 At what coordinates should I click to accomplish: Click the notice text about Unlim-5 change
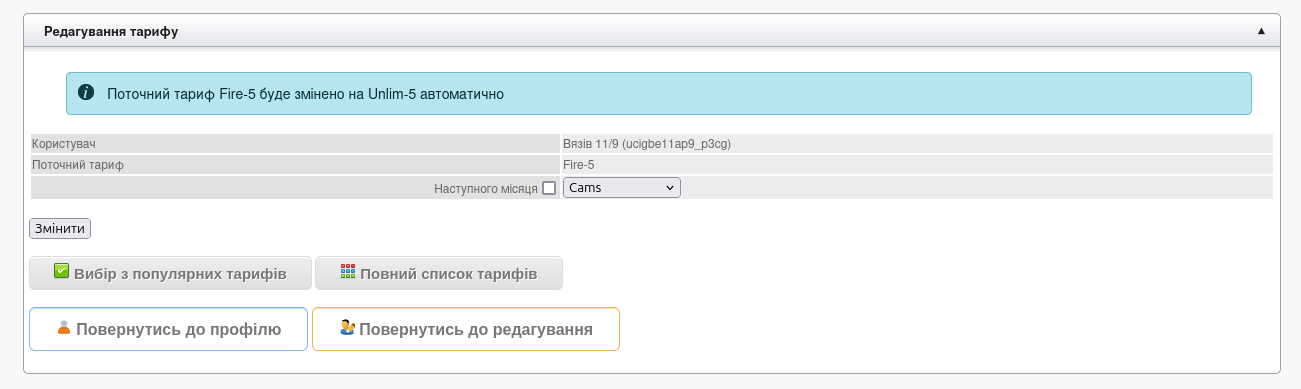[x=305, y=94]
